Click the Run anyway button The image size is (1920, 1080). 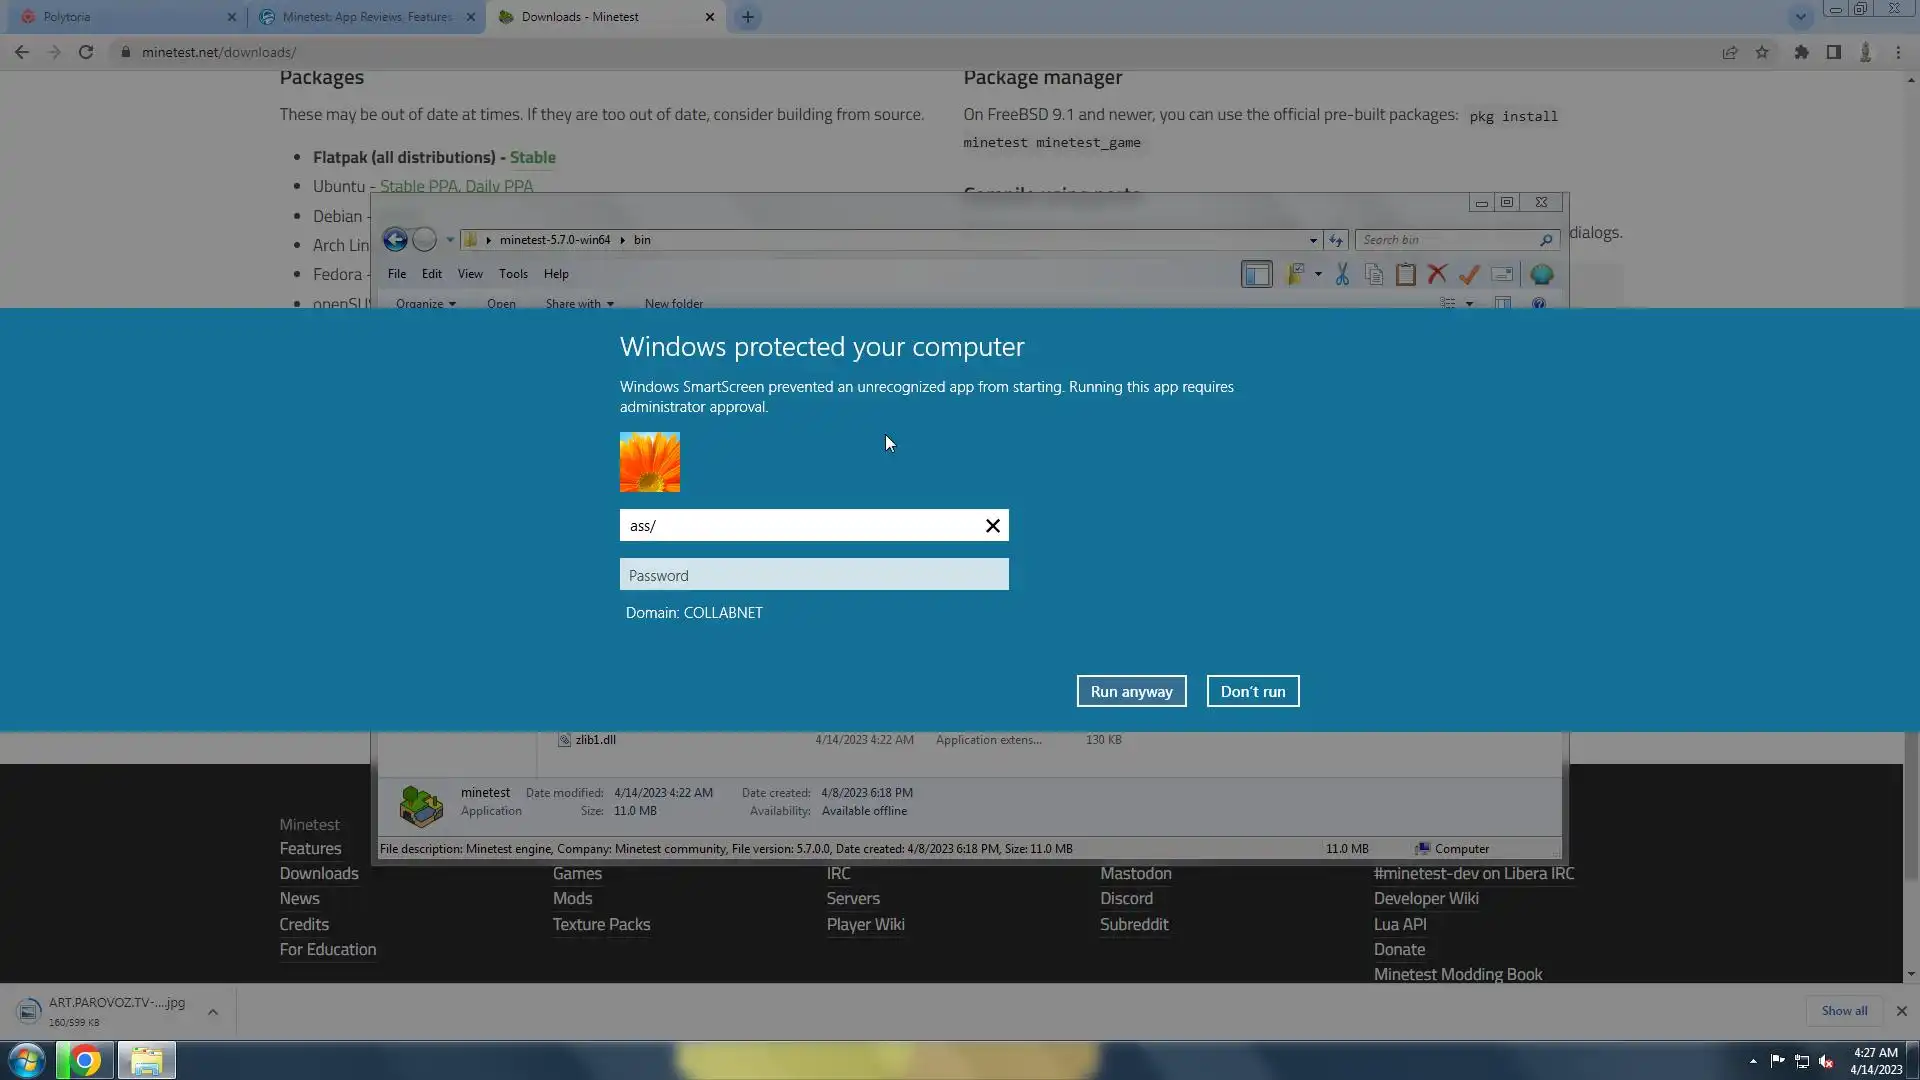click(1131, 691)
